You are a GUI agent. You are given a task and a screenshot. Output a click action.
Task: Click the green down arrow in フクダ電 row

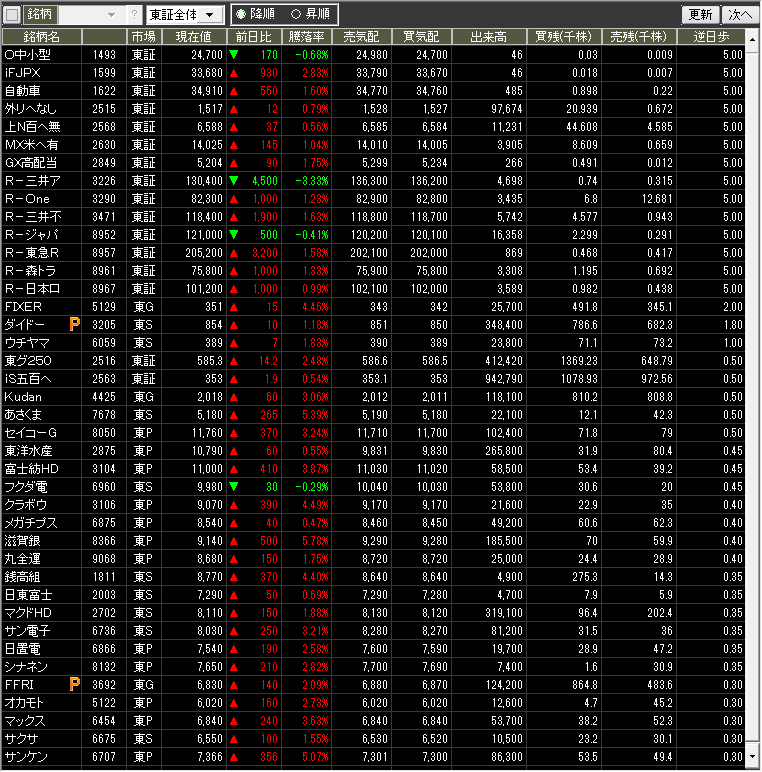233,487
